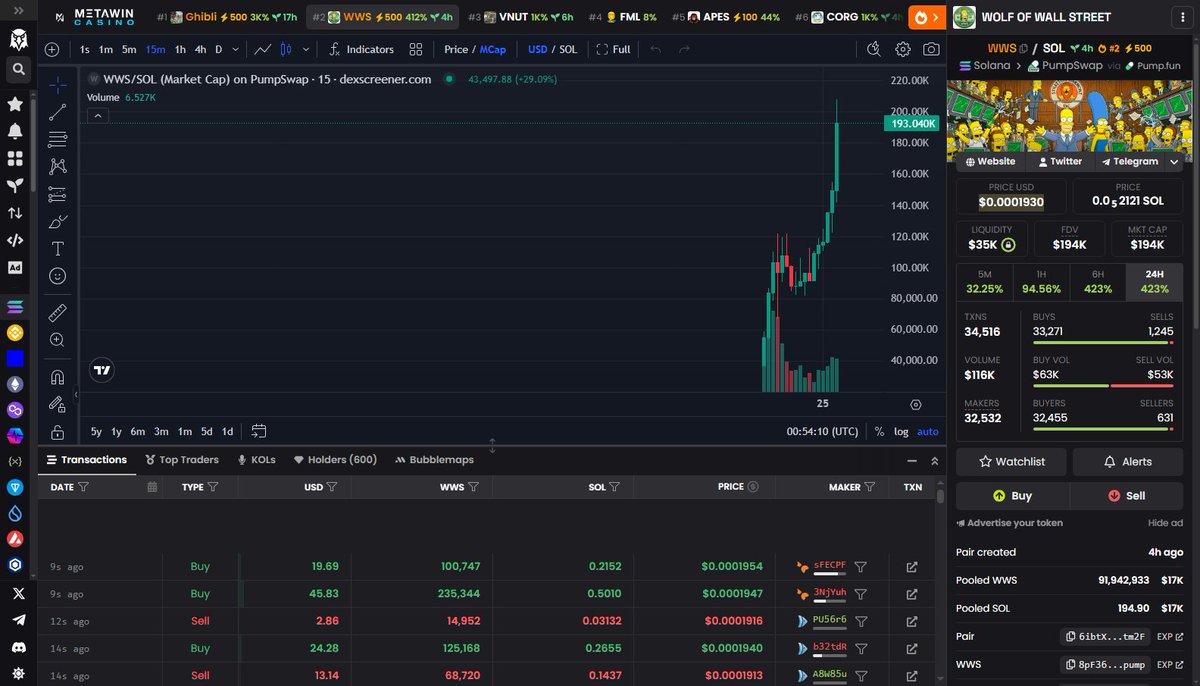Filter transactions by Type column

click(215, 487)
